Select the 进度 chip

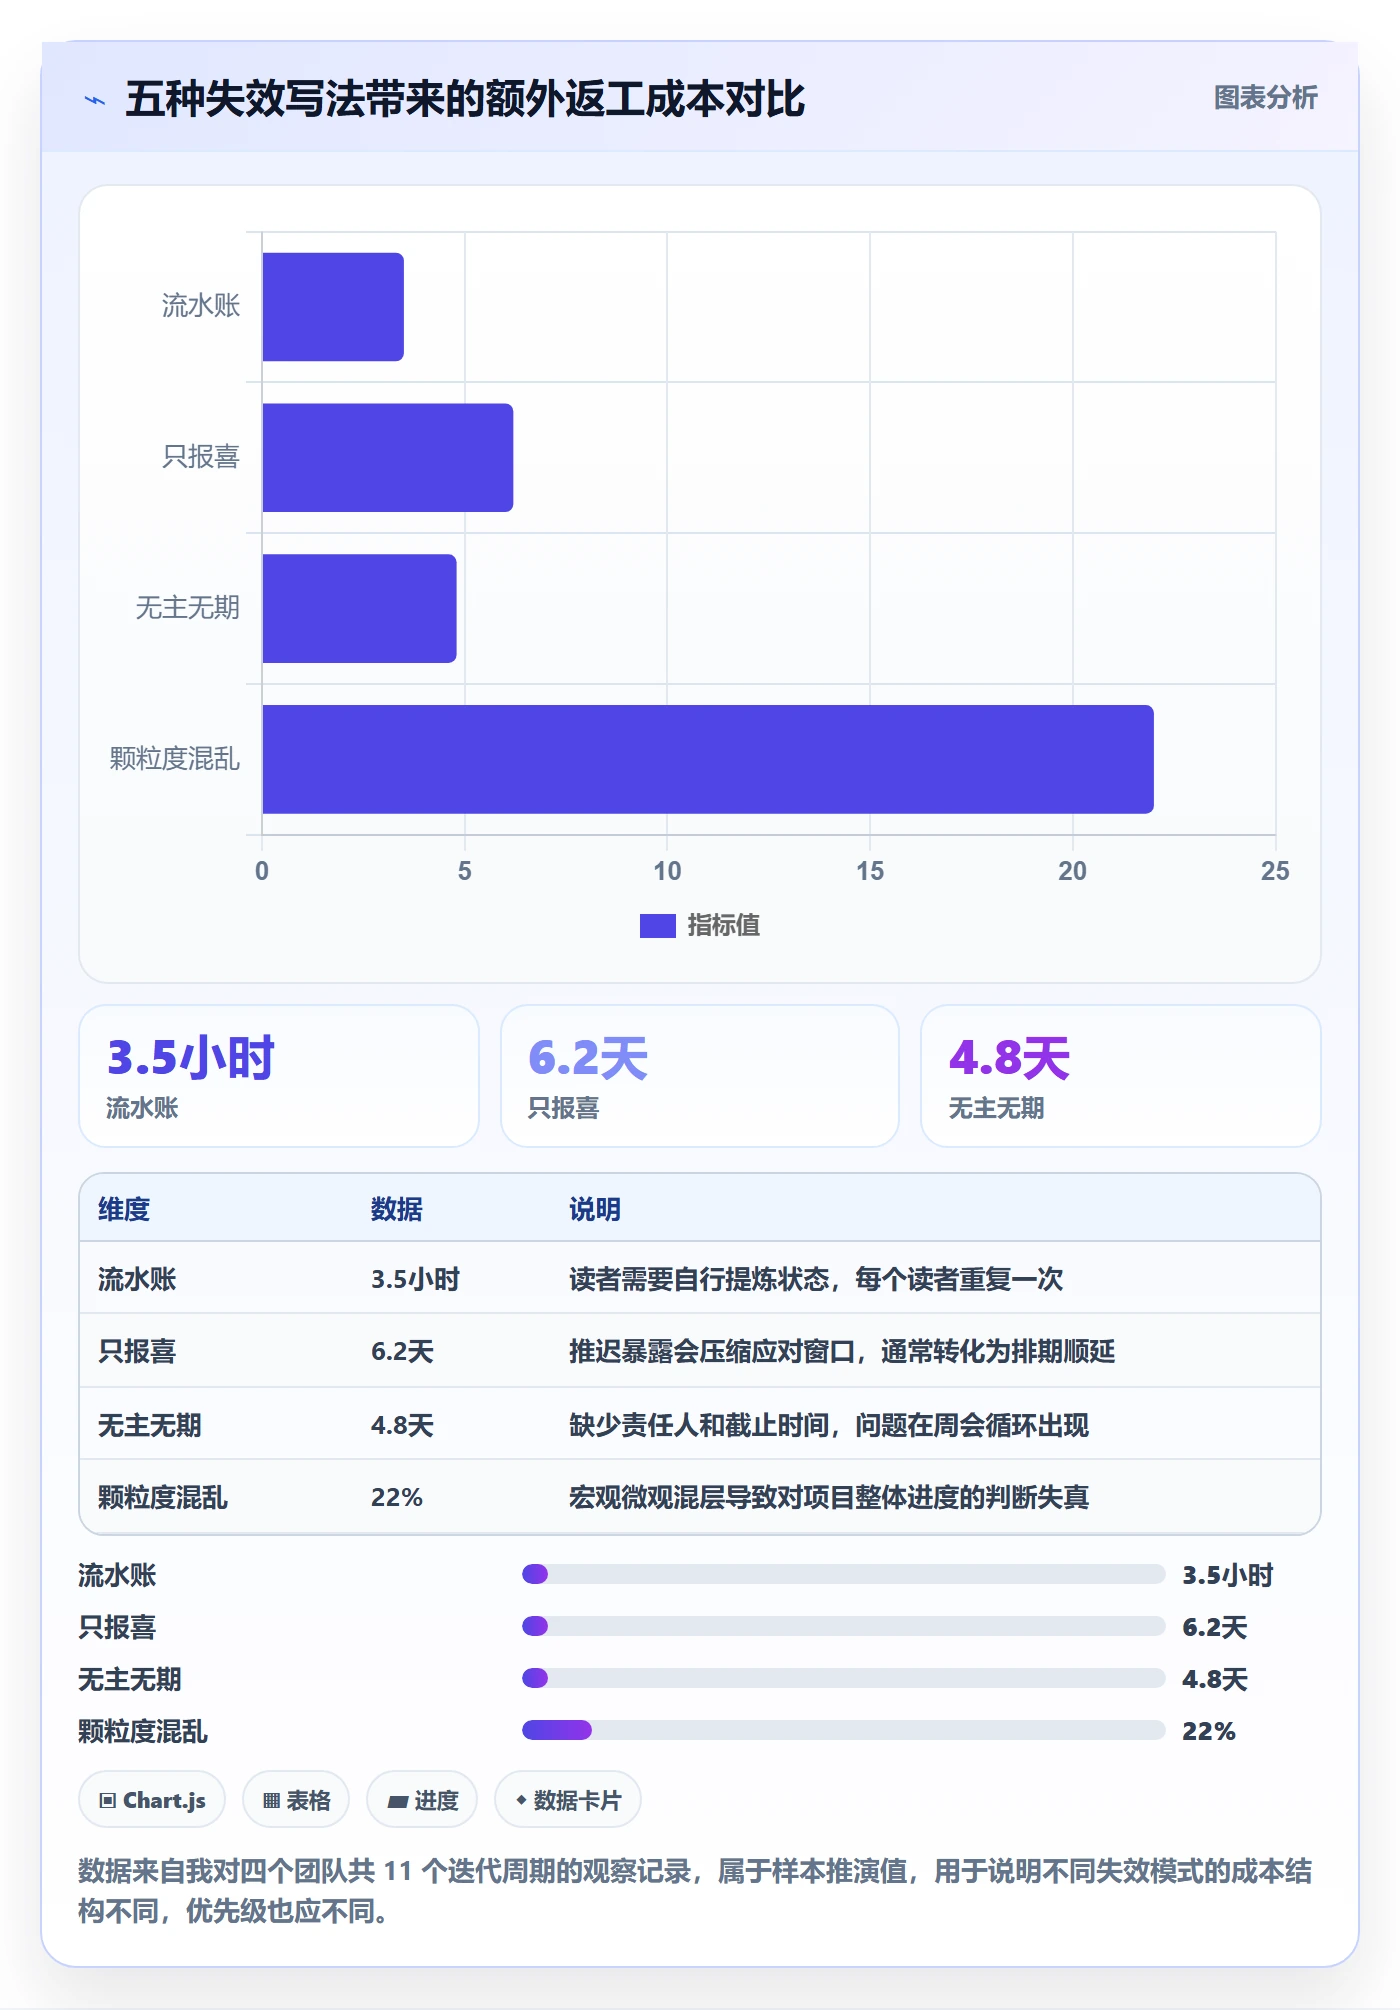422,1800
